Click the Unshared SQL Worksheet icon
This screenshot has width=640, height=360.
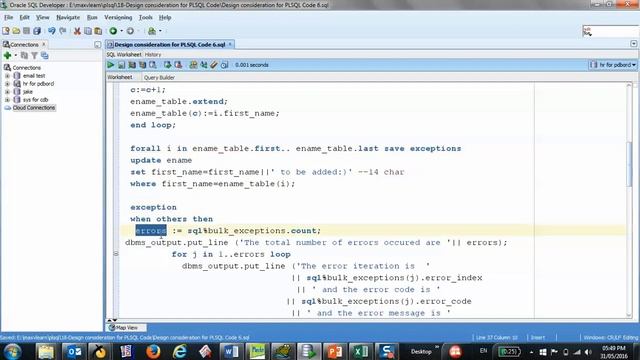(193, 65)
